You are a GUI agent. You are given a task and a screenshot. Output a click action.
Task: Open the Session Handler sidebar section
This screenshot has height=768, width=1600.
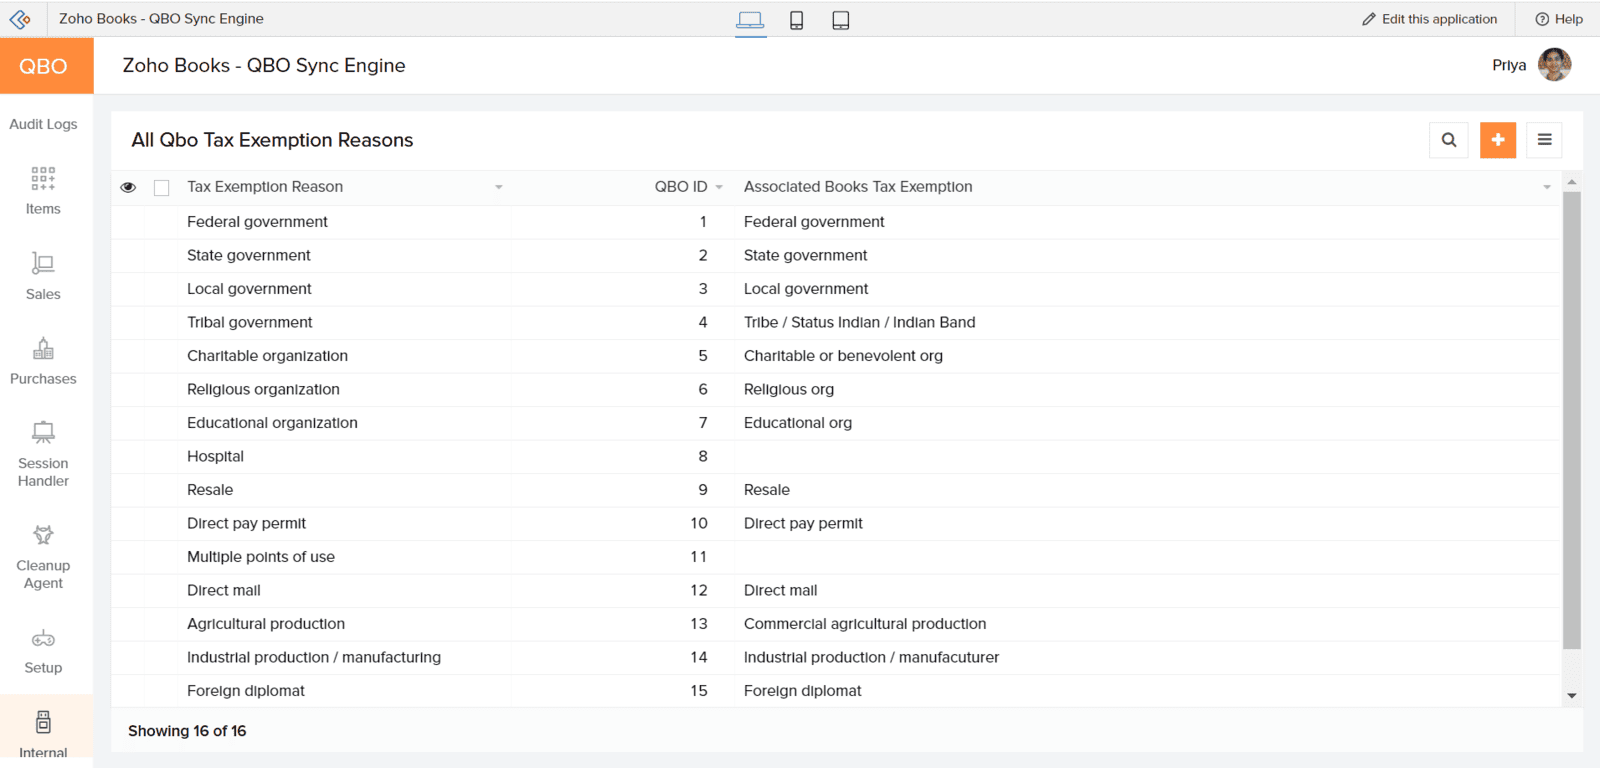pos(43,455)
